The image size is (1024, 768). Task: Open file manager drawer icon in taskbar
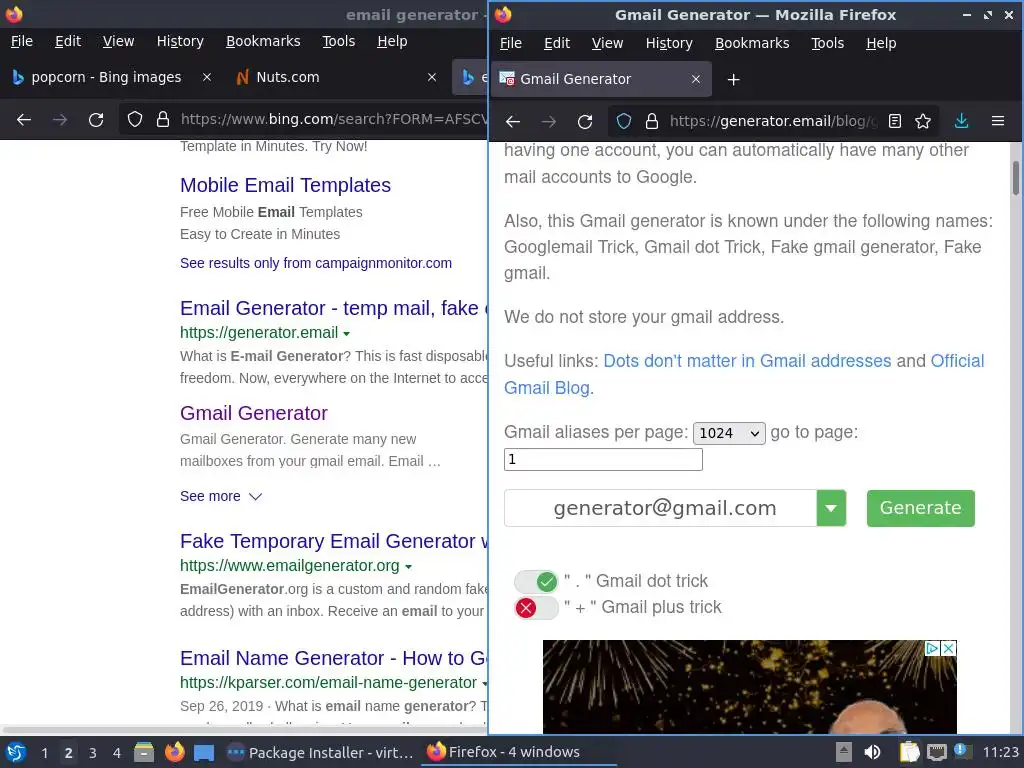tap(144, 752)
